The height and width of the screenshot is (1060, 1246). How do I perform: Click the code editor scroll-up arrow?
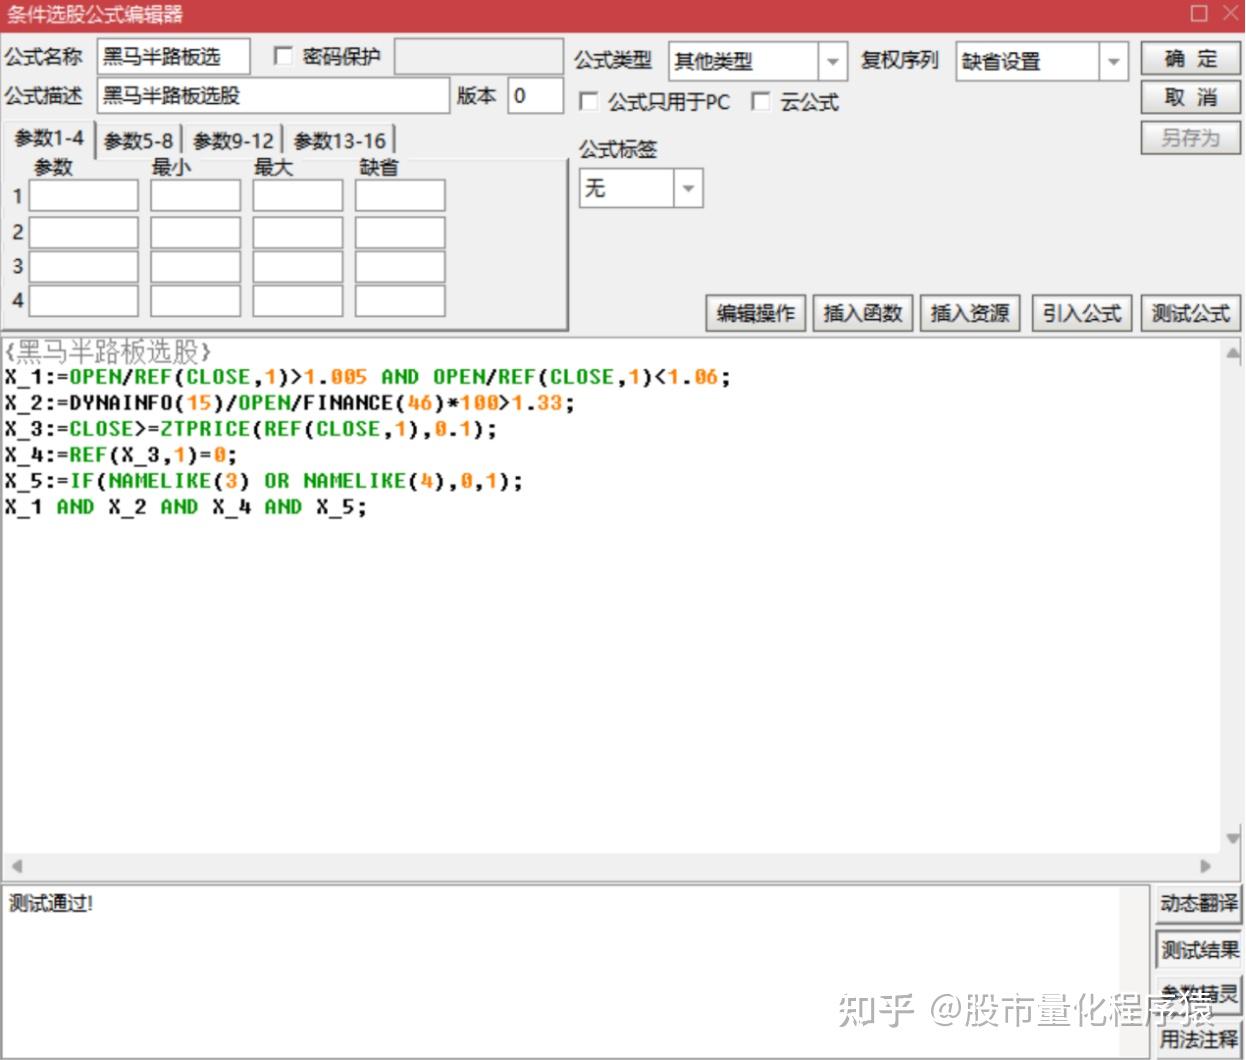click(x=1233, y=353)
